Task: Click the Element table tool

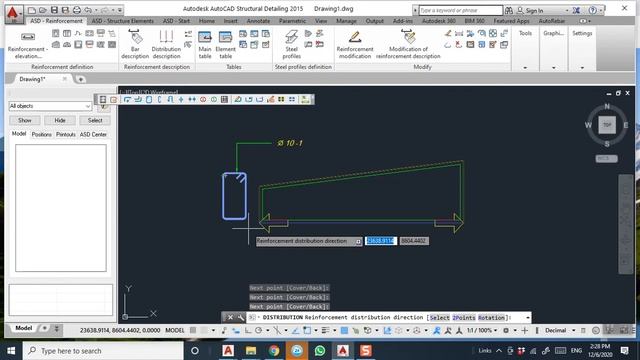Action: [225, 44]
